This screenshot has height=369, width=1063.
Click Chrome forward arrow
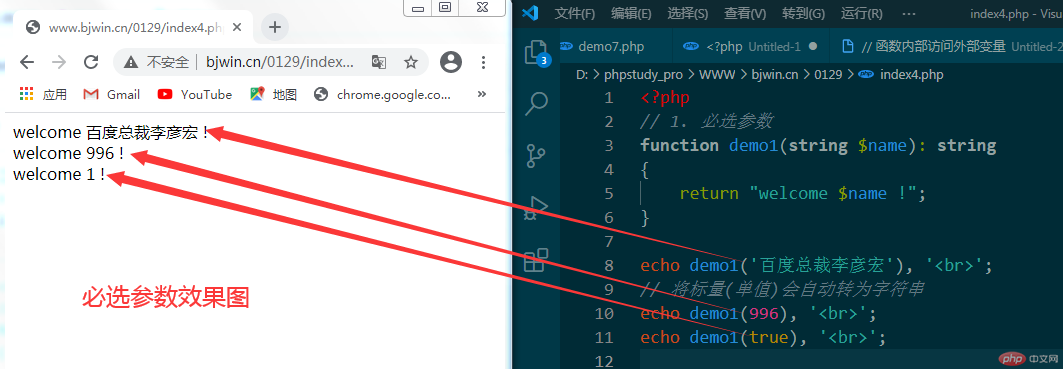(x=60, y=62)
